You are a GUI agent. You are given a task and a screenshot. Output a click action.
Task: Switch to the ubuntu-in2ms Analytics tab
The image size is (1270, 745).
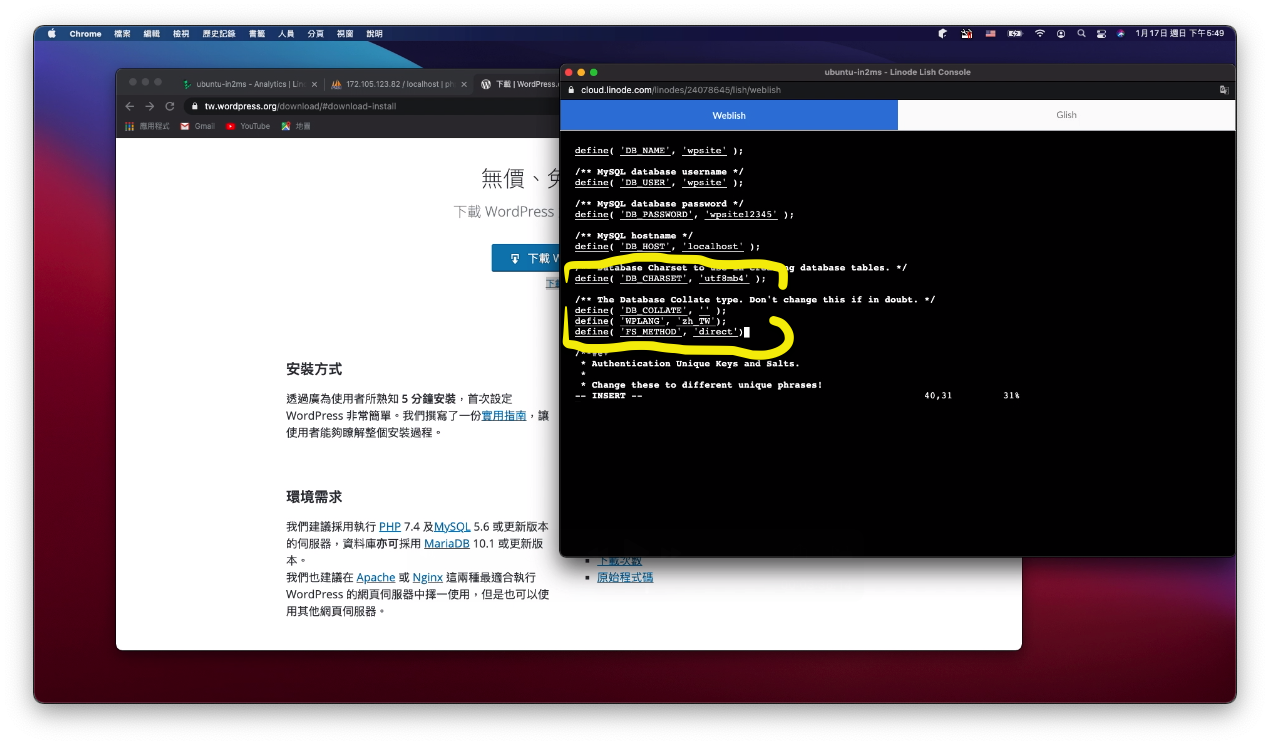[251, 84]
